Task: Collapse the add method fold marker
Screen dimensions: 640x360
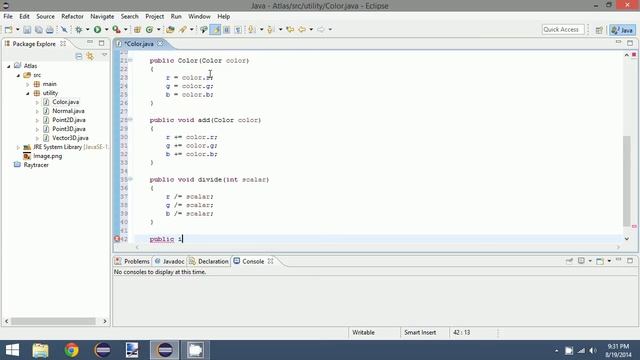Action: point(131,120)
